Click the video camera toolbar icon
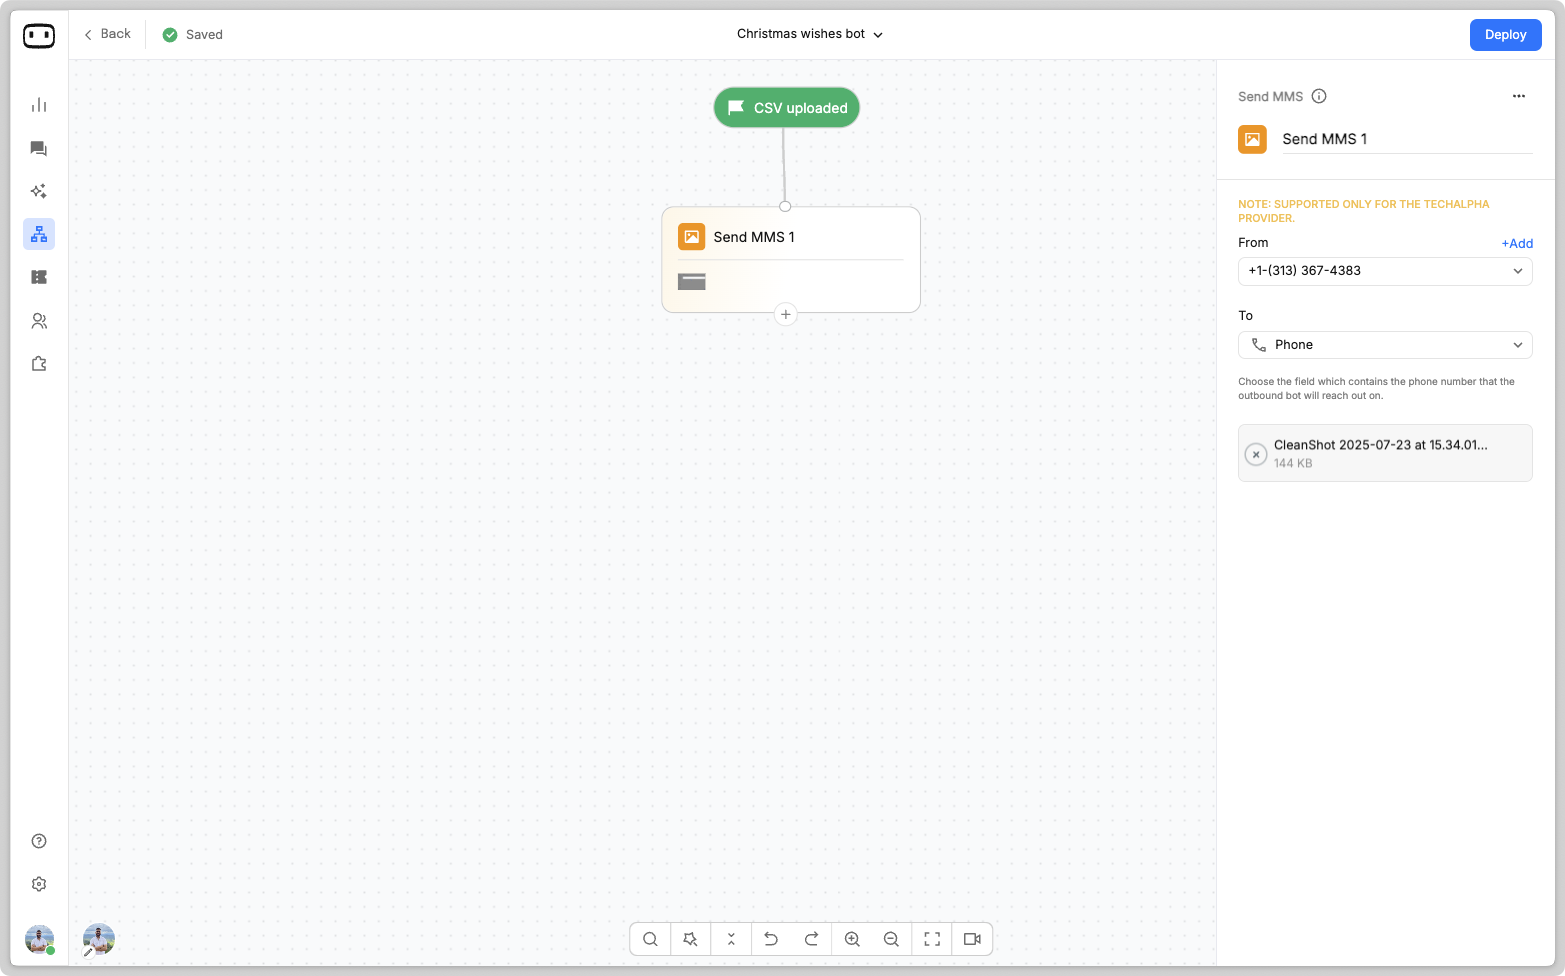The height and width of the screenshot is (976, 1565). (x=972, y=939)
